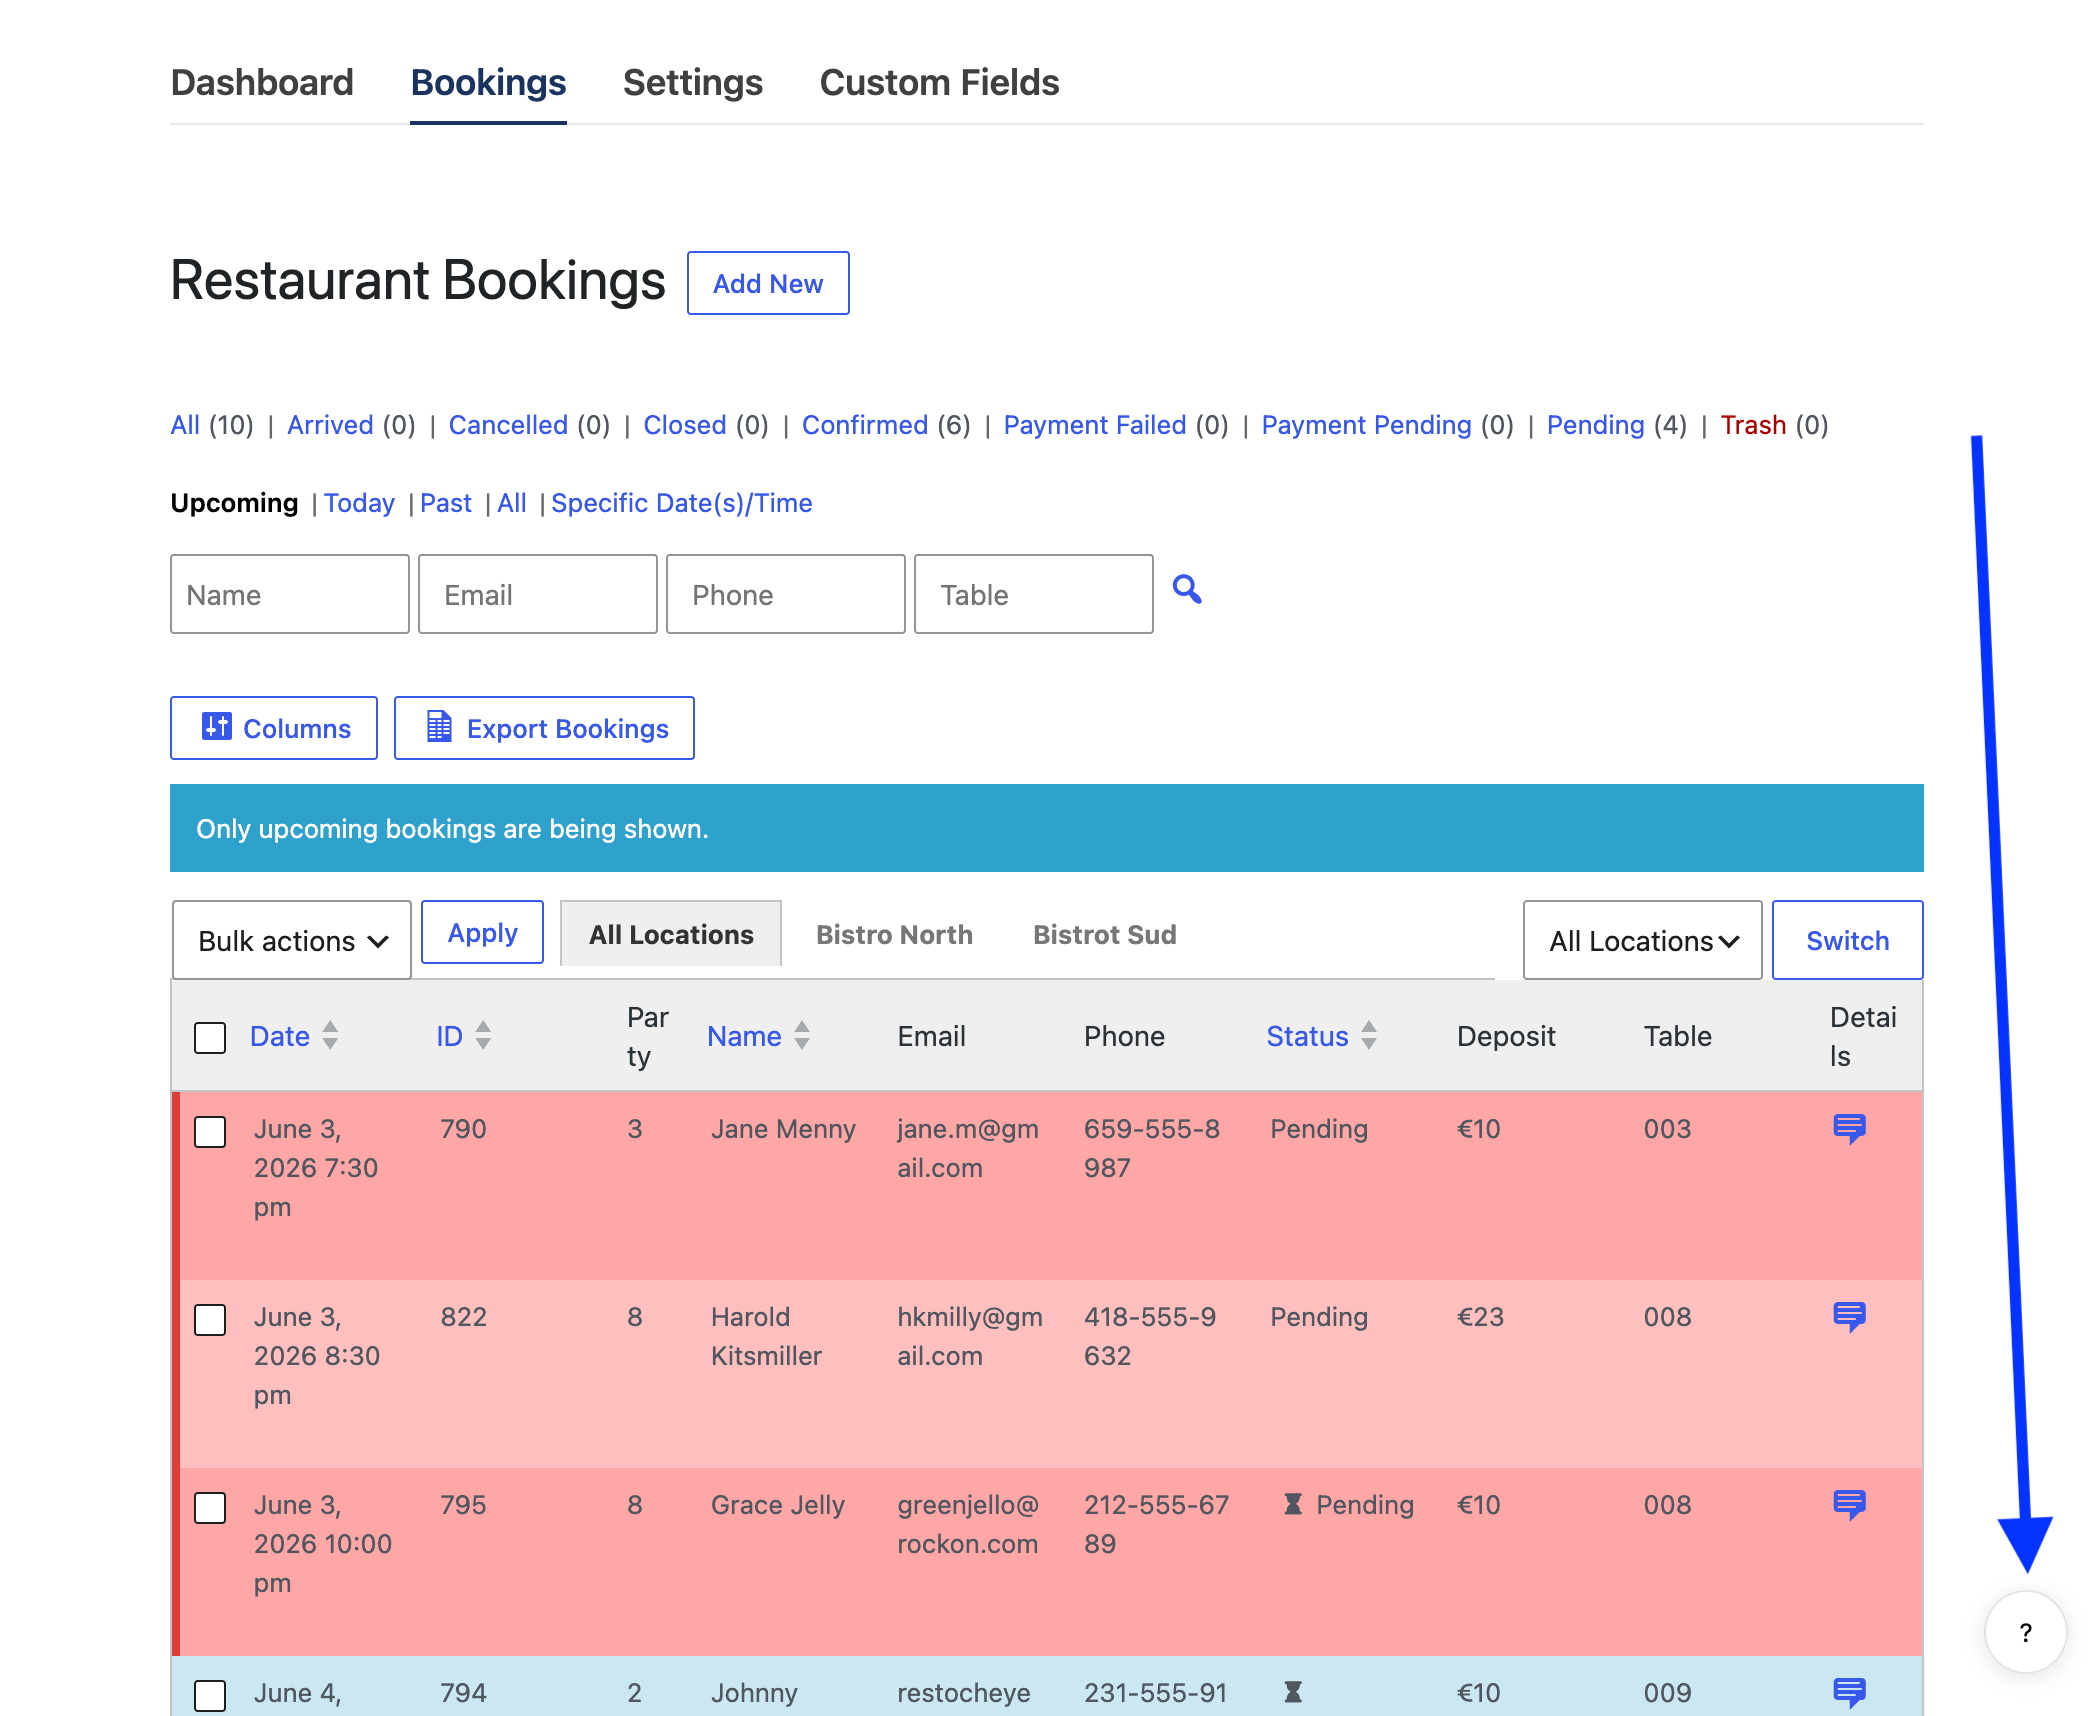Focus the Email search field
Viewport: 2098px width, 1716px height.
pyautogui.click(x=538, y=594)
